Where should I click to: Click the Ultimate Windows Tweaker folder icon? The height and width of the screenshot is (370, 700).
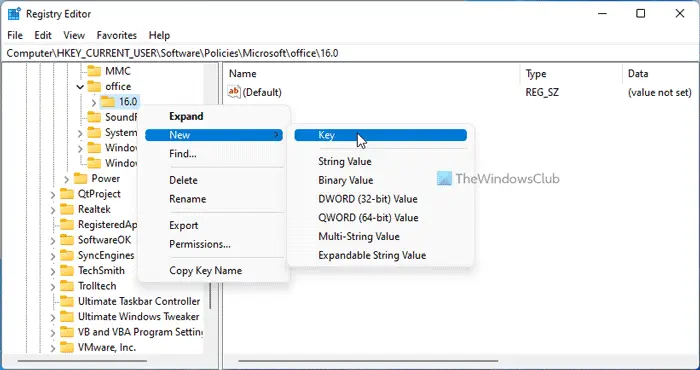[67, 317]
